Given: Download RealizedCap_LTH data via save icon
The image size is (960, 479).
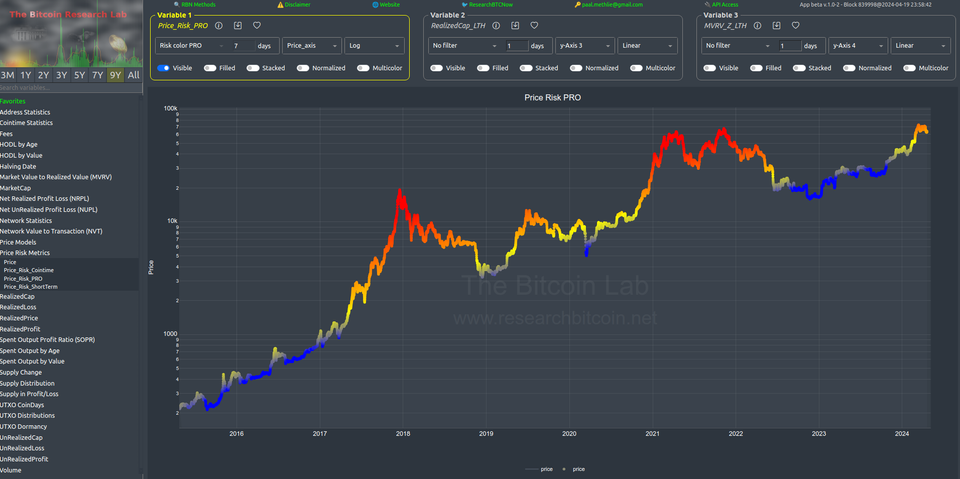Looking at the screenshot, I should [515, 26].
